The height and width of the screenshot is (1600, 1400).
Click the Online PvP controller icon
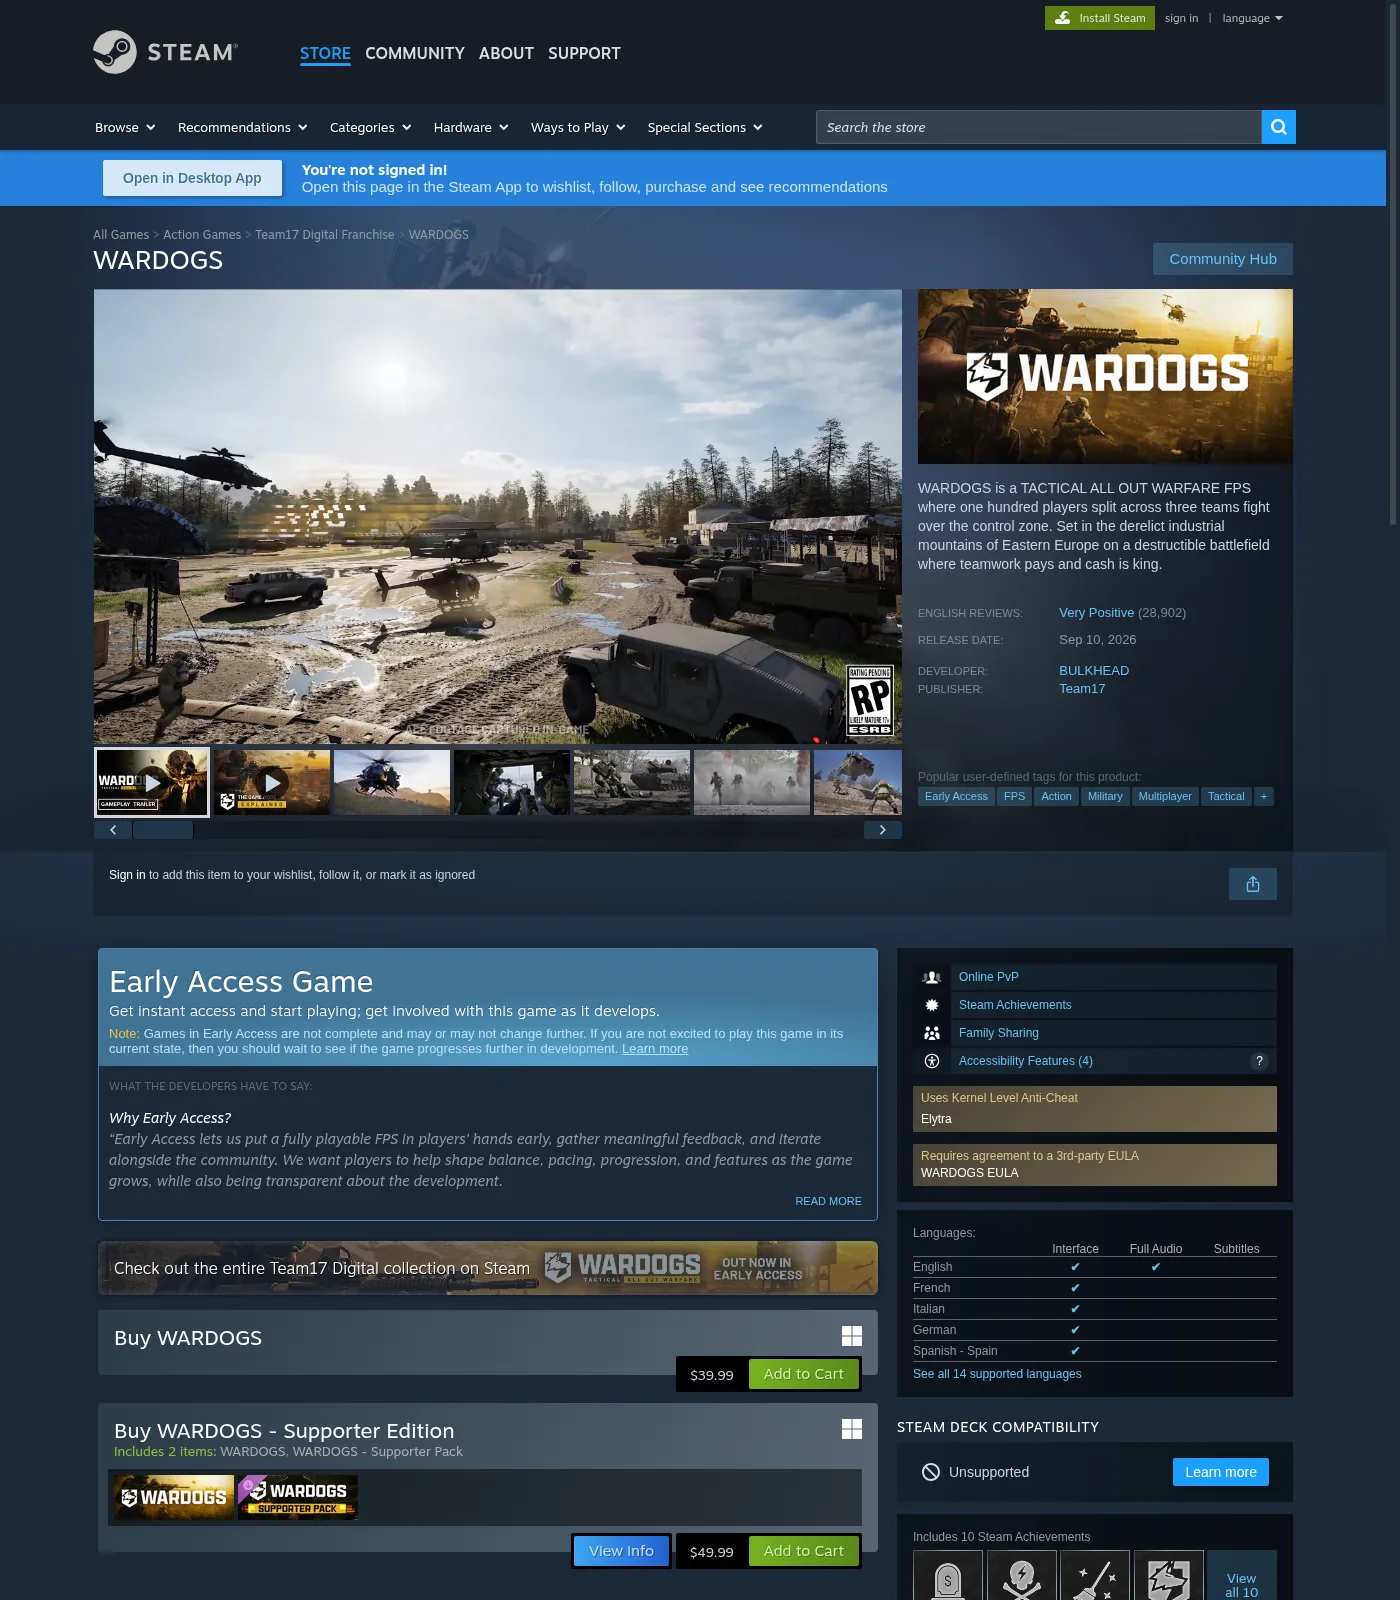pos(931,977)
